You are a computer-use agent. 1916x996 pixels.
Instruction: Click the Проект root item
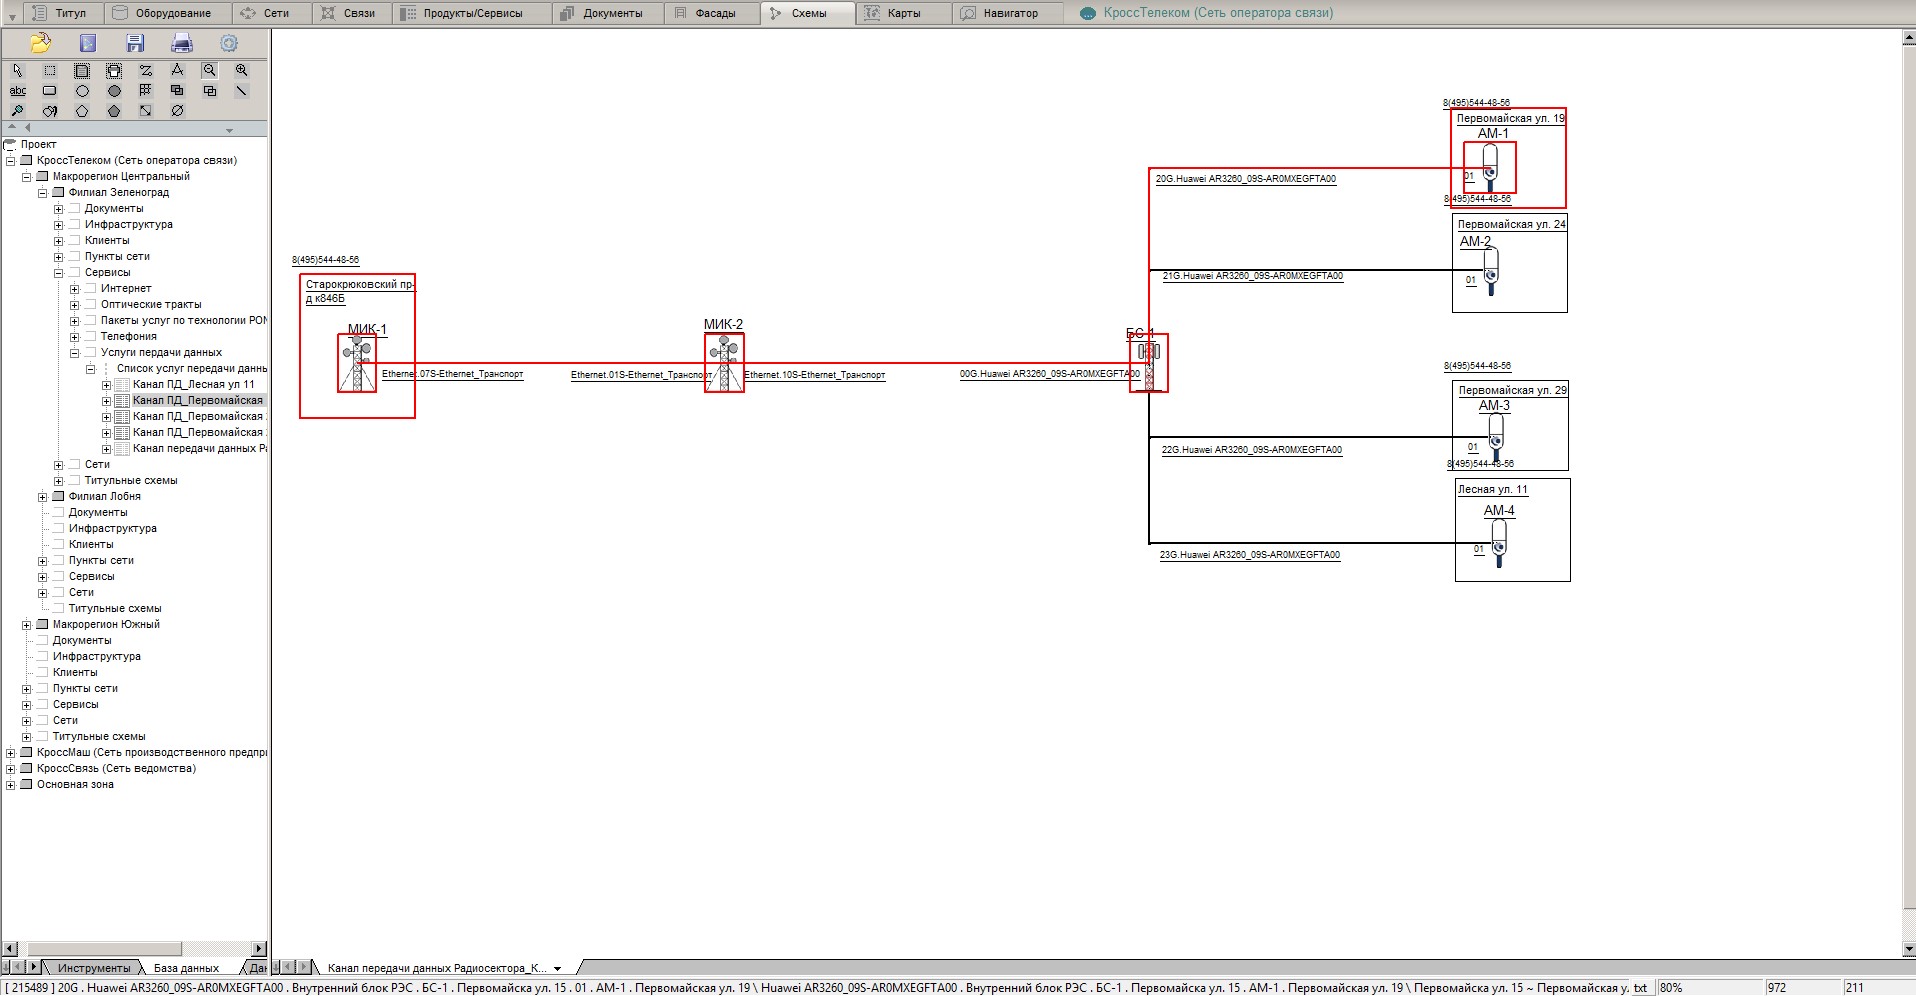pyautogui.click(x=38, y=145)
